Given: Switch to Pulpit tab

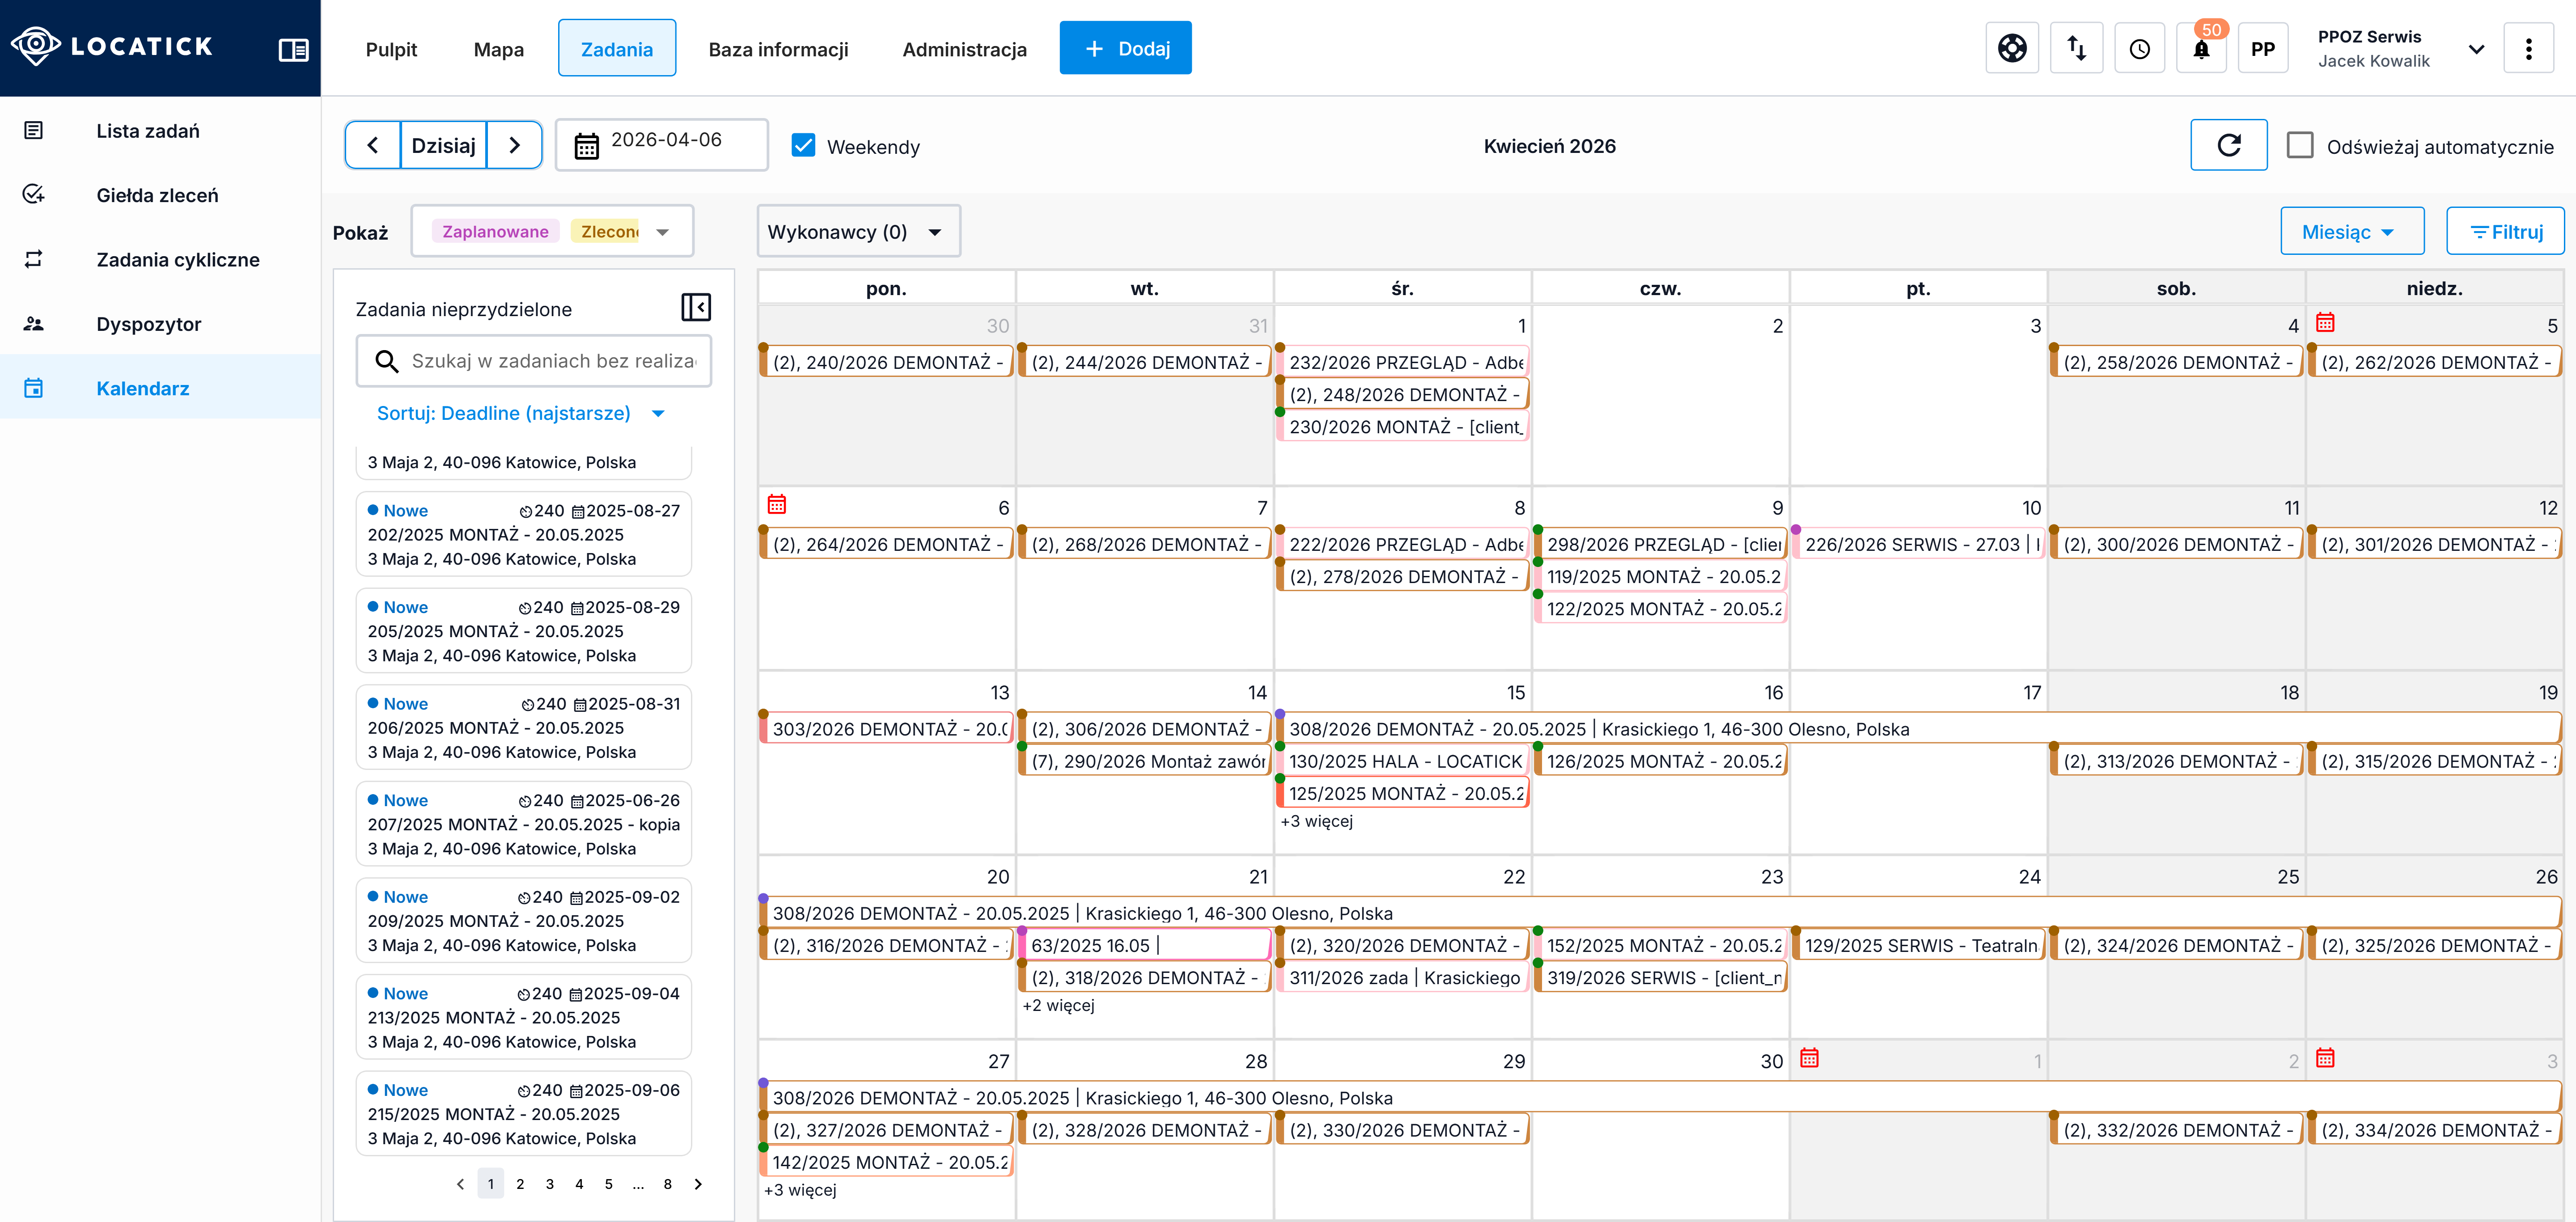Looking at the screenshot, I should (391, 49).
